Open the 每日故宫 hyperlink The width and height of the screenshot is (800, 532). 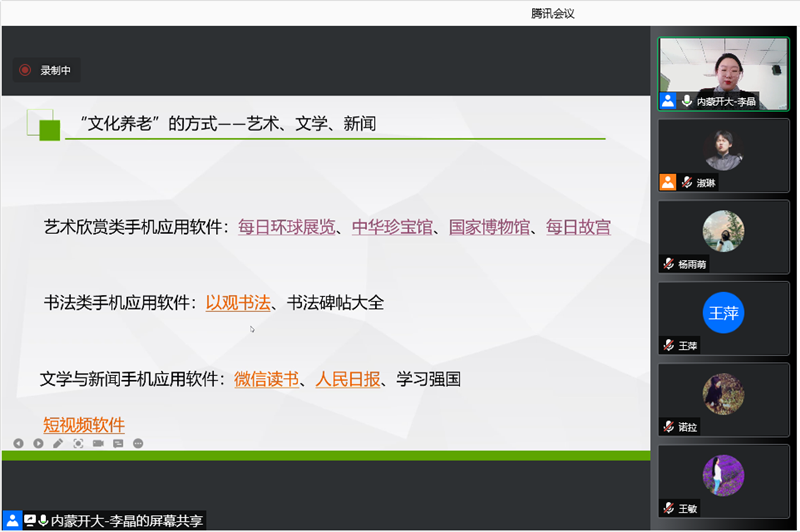[579, 227]
